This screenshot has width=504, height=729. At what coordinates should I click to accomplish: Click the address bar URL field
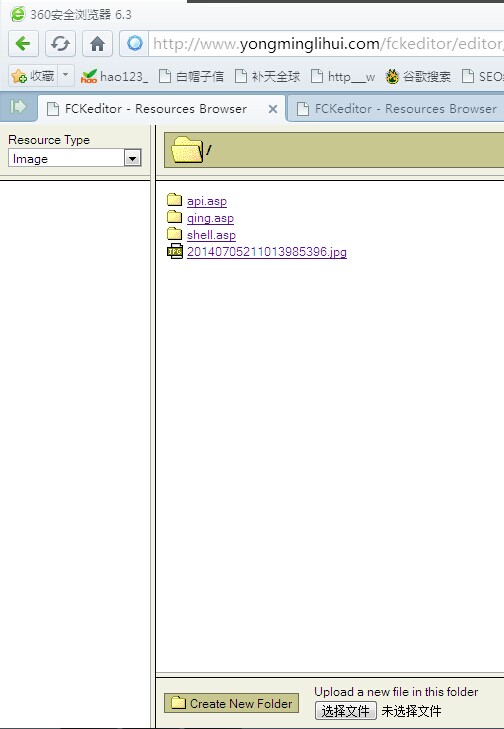pos(326,44)
